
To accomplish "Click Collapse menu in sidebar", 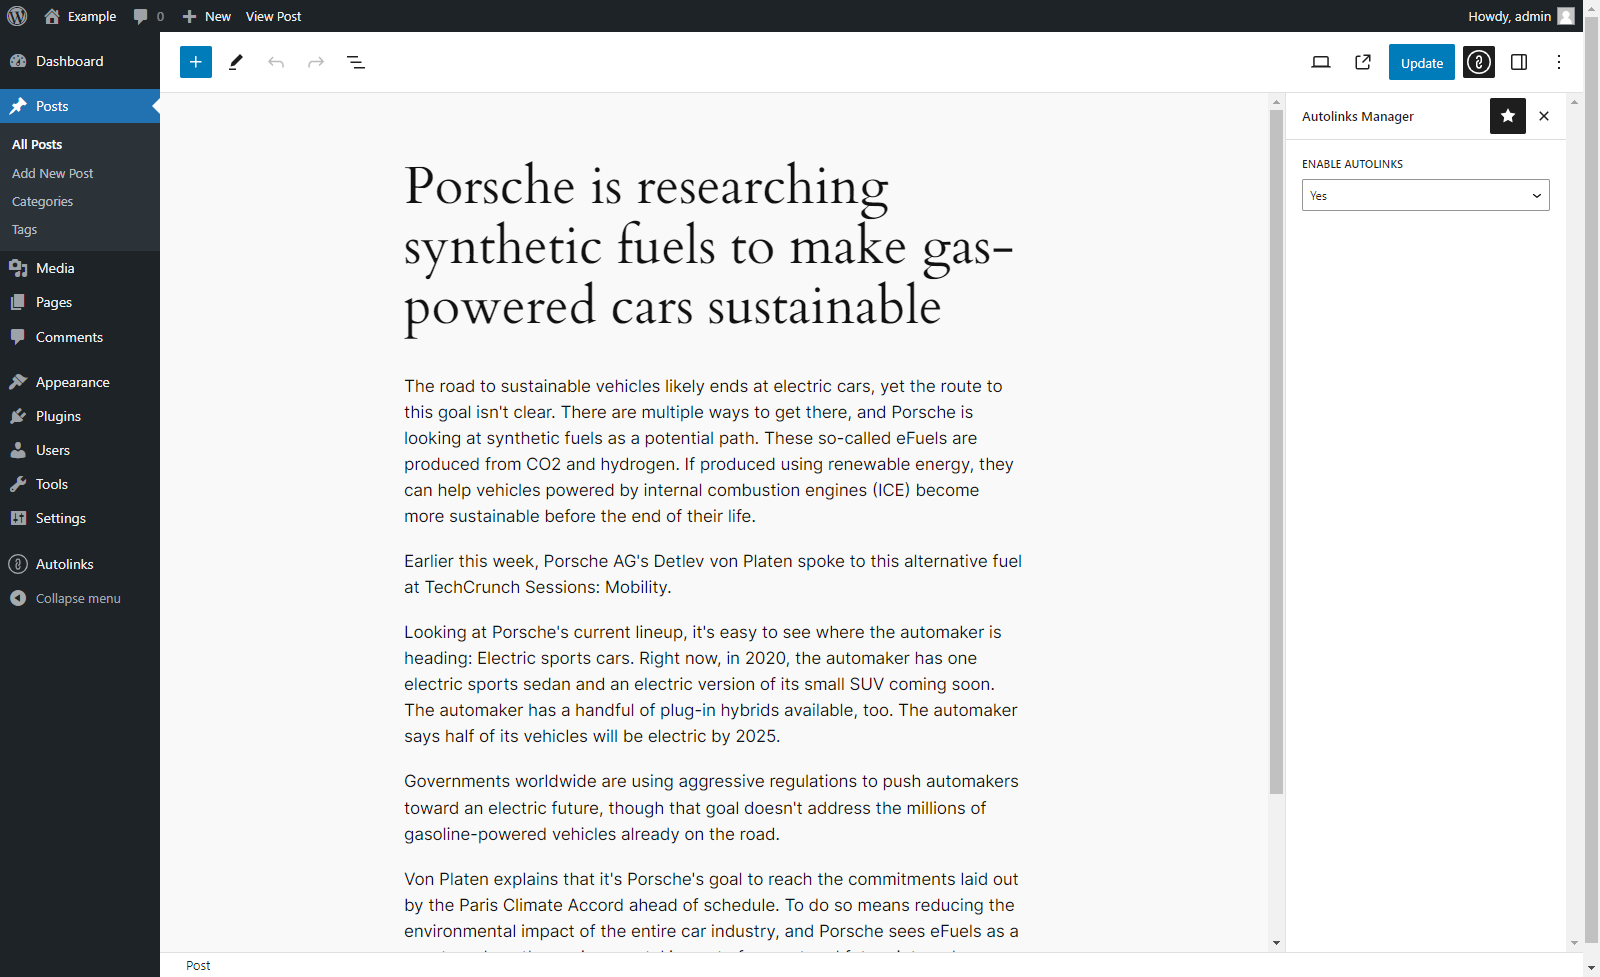I will click(80, 598).
